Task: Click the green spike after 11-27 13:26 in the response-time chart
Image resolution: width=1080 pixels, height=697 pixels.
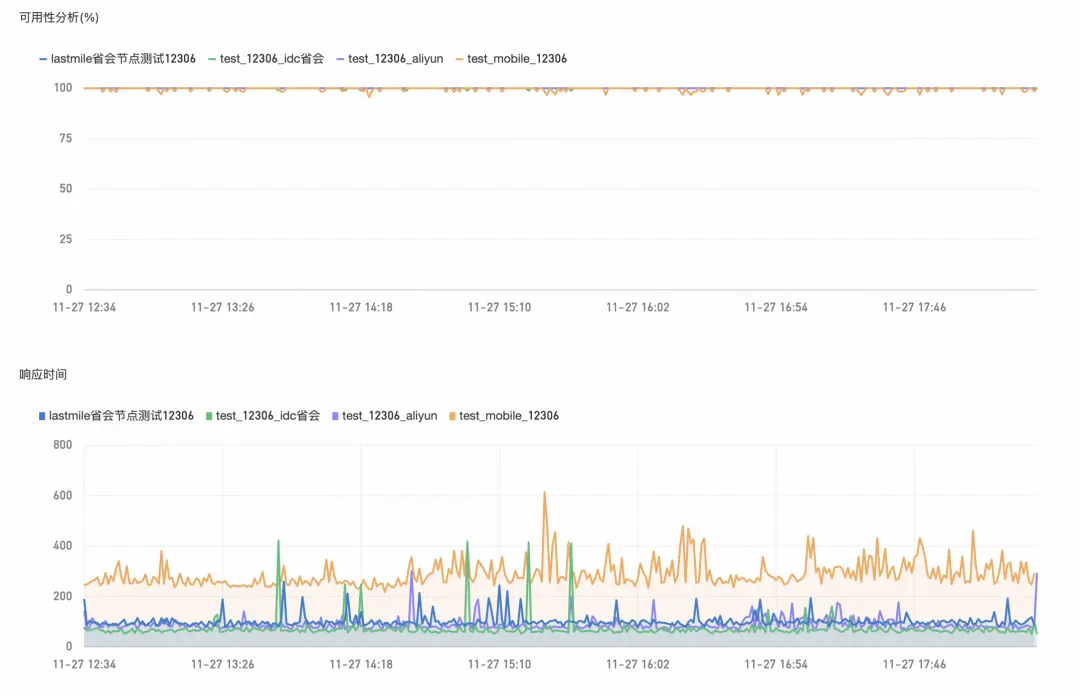Action: coord(278,544)
